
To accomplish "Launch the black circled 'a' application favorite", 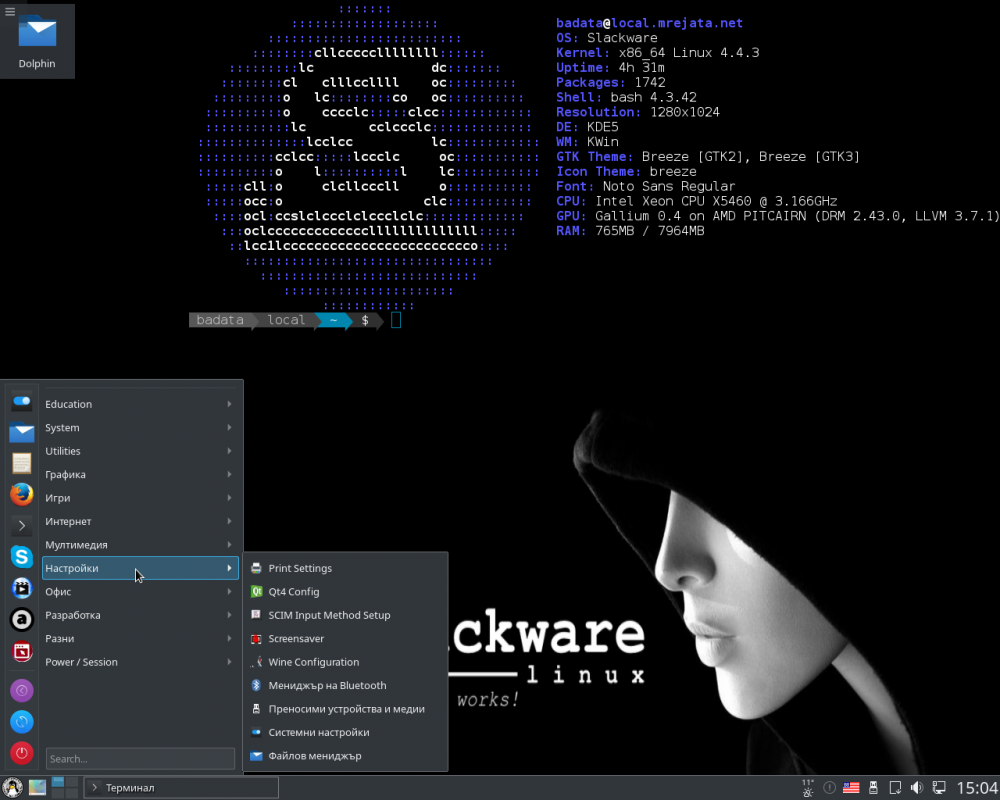I will (22, 619).
